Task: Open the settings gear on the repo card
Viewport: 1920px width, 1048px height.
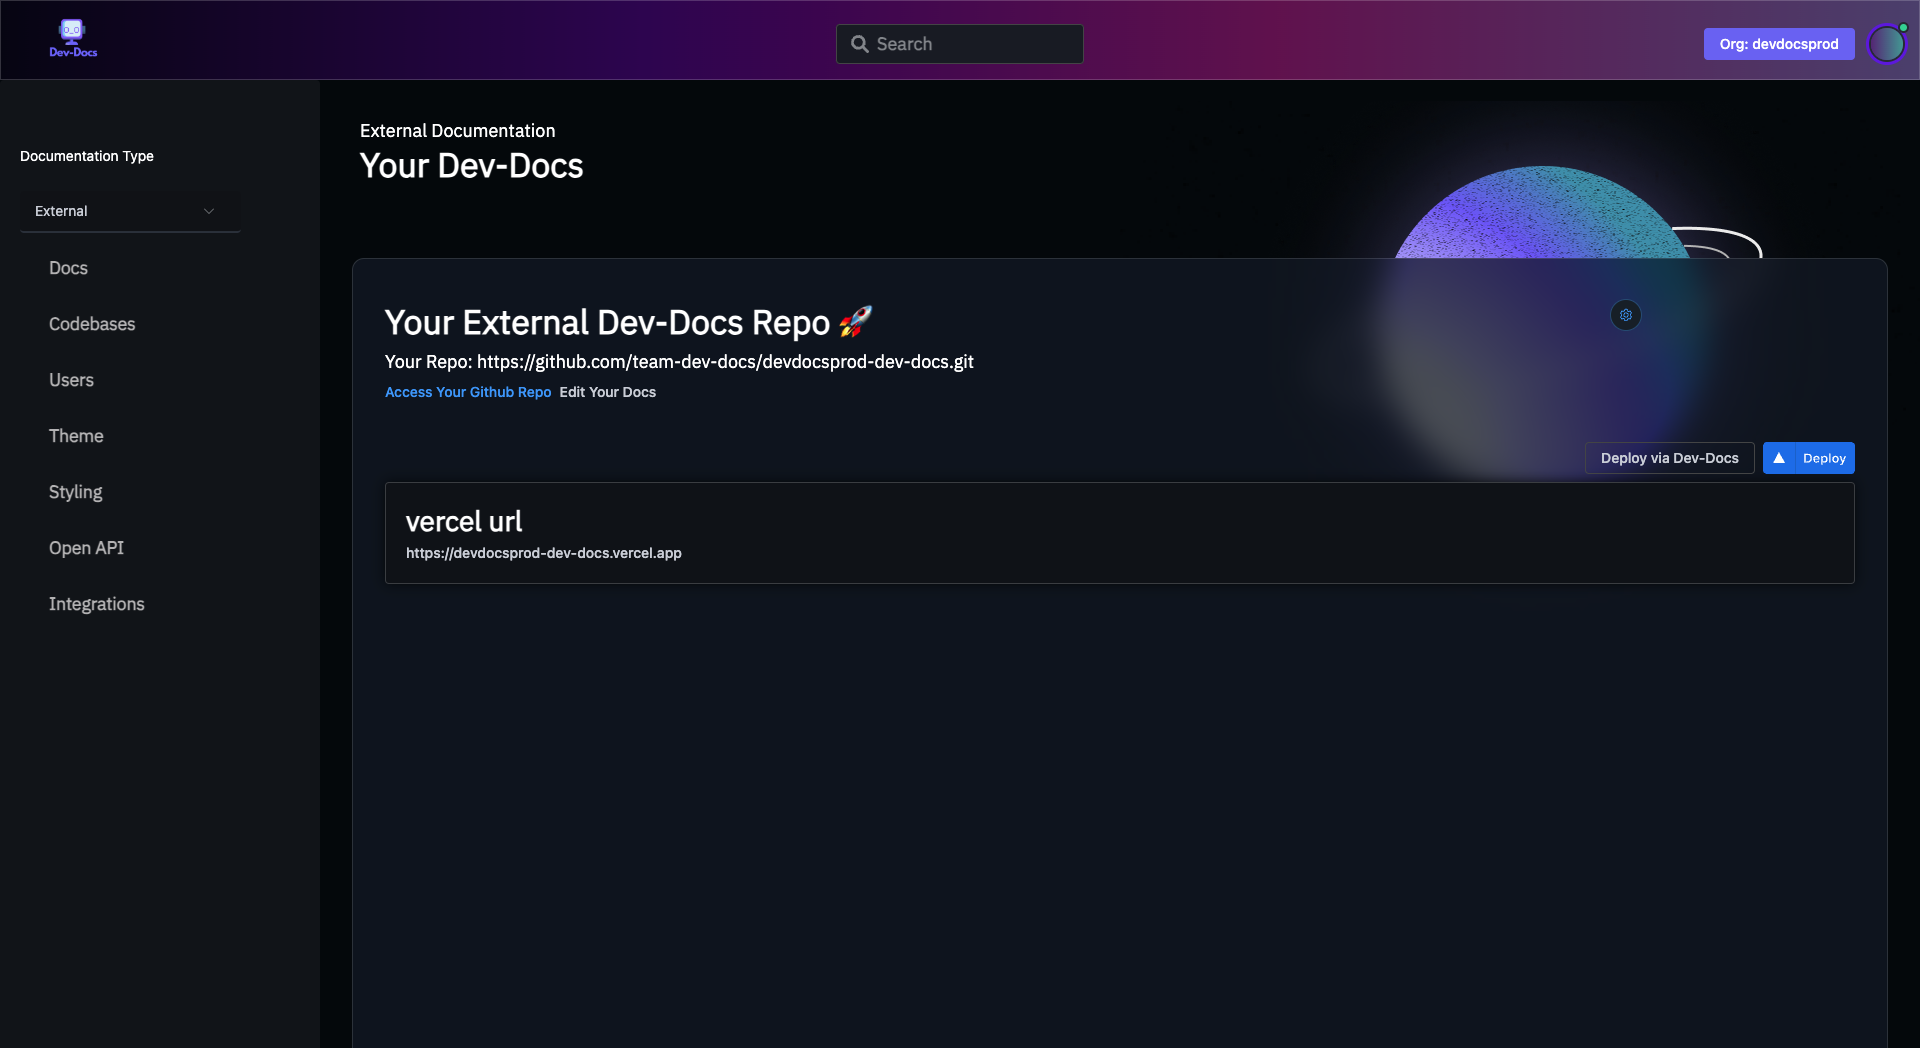Action: coord(1625,315)
